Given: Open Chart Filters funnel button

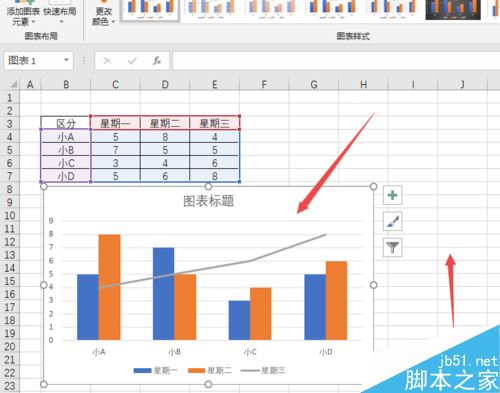Looking at the screenshot, I should (392, 247).
